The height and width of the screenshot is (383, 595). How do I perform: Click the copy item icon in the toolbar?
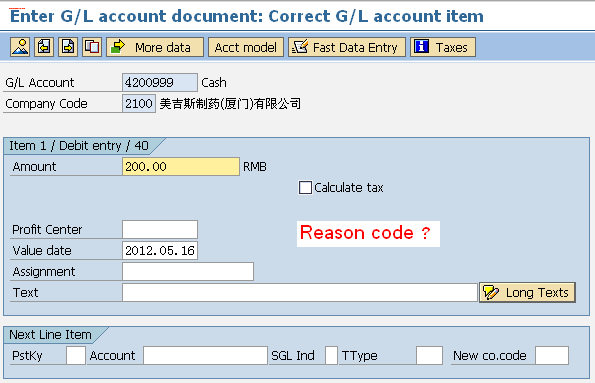coord(92,47)
